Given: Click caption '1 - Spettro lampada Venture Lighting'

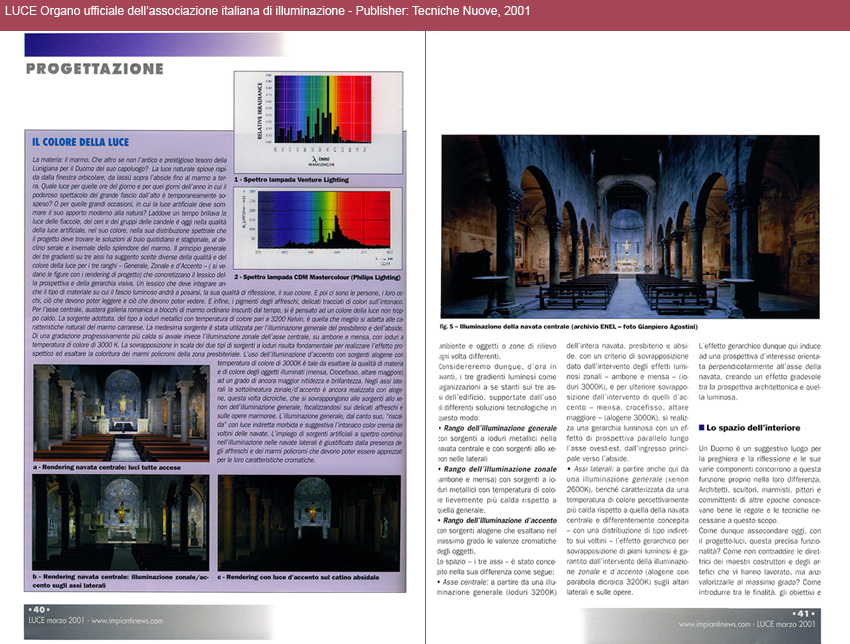Looking at the screenshot, I should pos(291,179).
